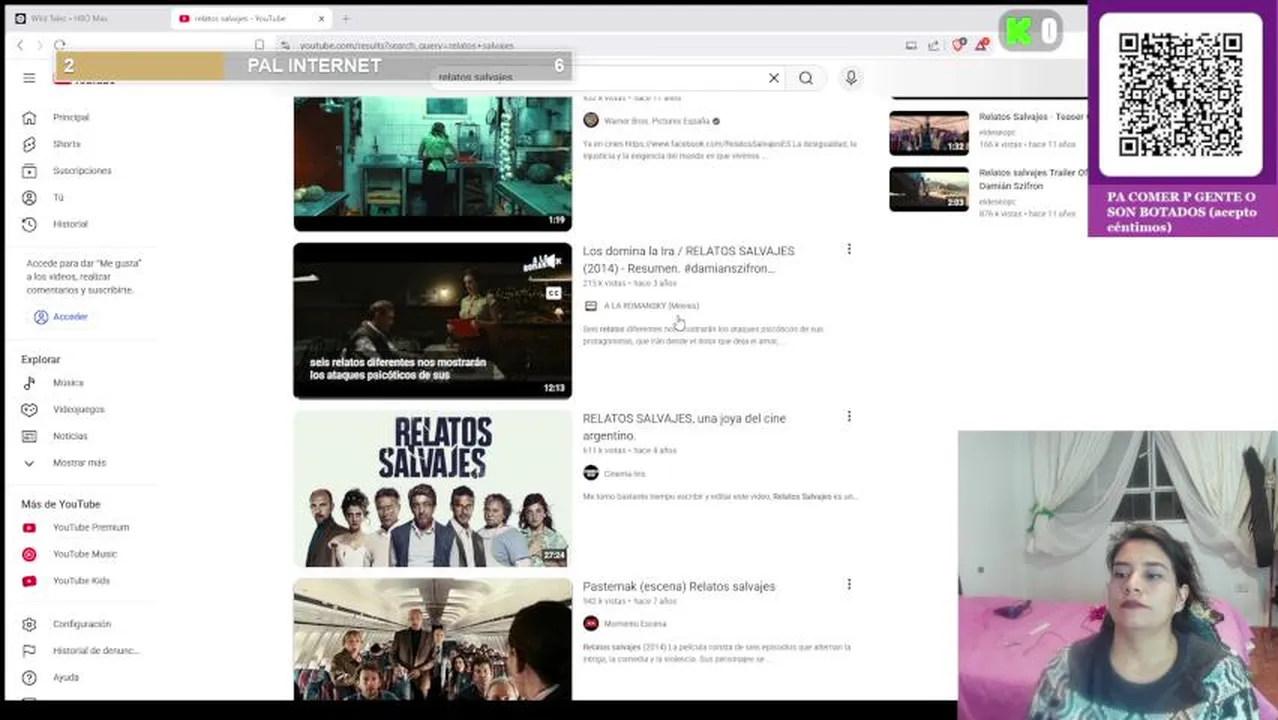
Task: Open Ayuda help page
Action: click(x=65, y=678)
